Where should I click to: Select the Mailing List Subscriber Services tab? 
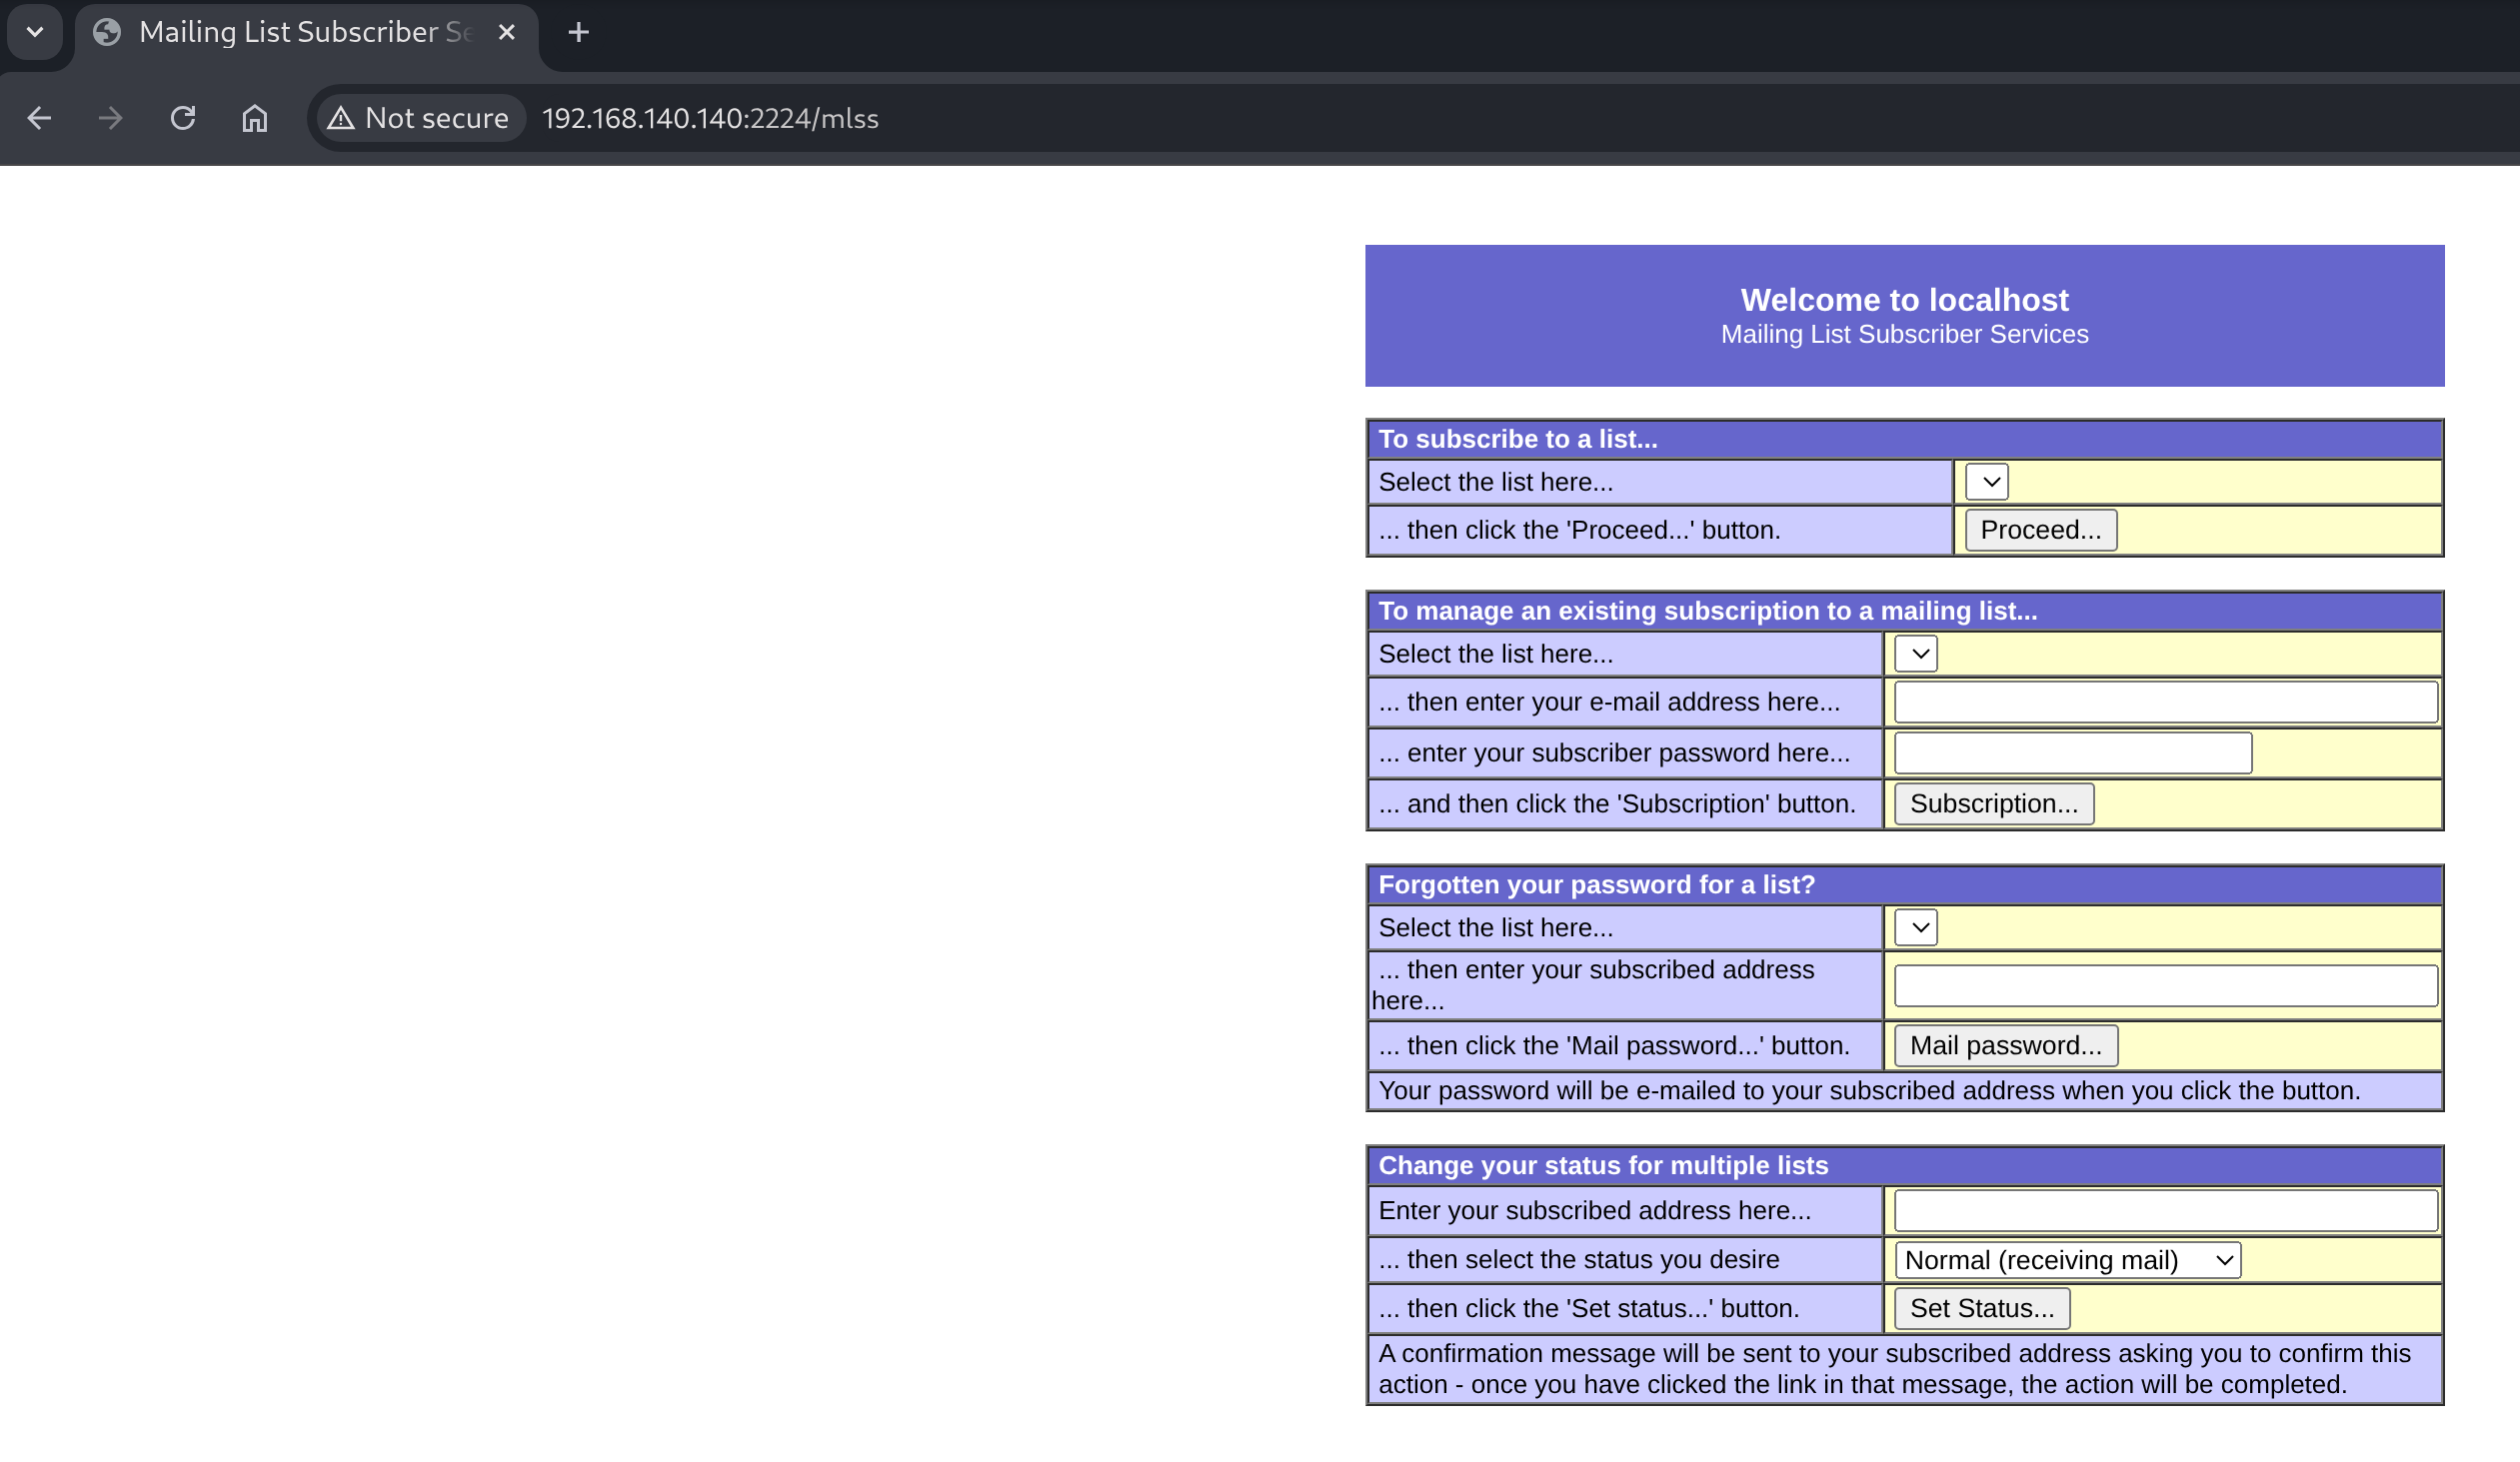click(x=300, y=32)
